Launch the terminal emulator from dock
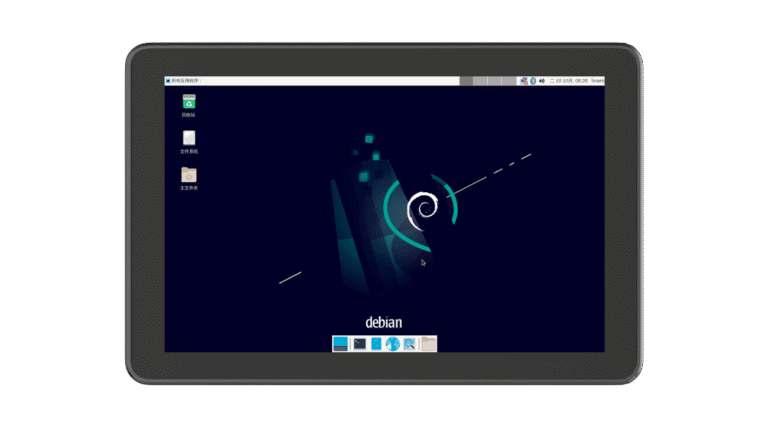Viewport: 768px width, 432px height. (360, 344)
